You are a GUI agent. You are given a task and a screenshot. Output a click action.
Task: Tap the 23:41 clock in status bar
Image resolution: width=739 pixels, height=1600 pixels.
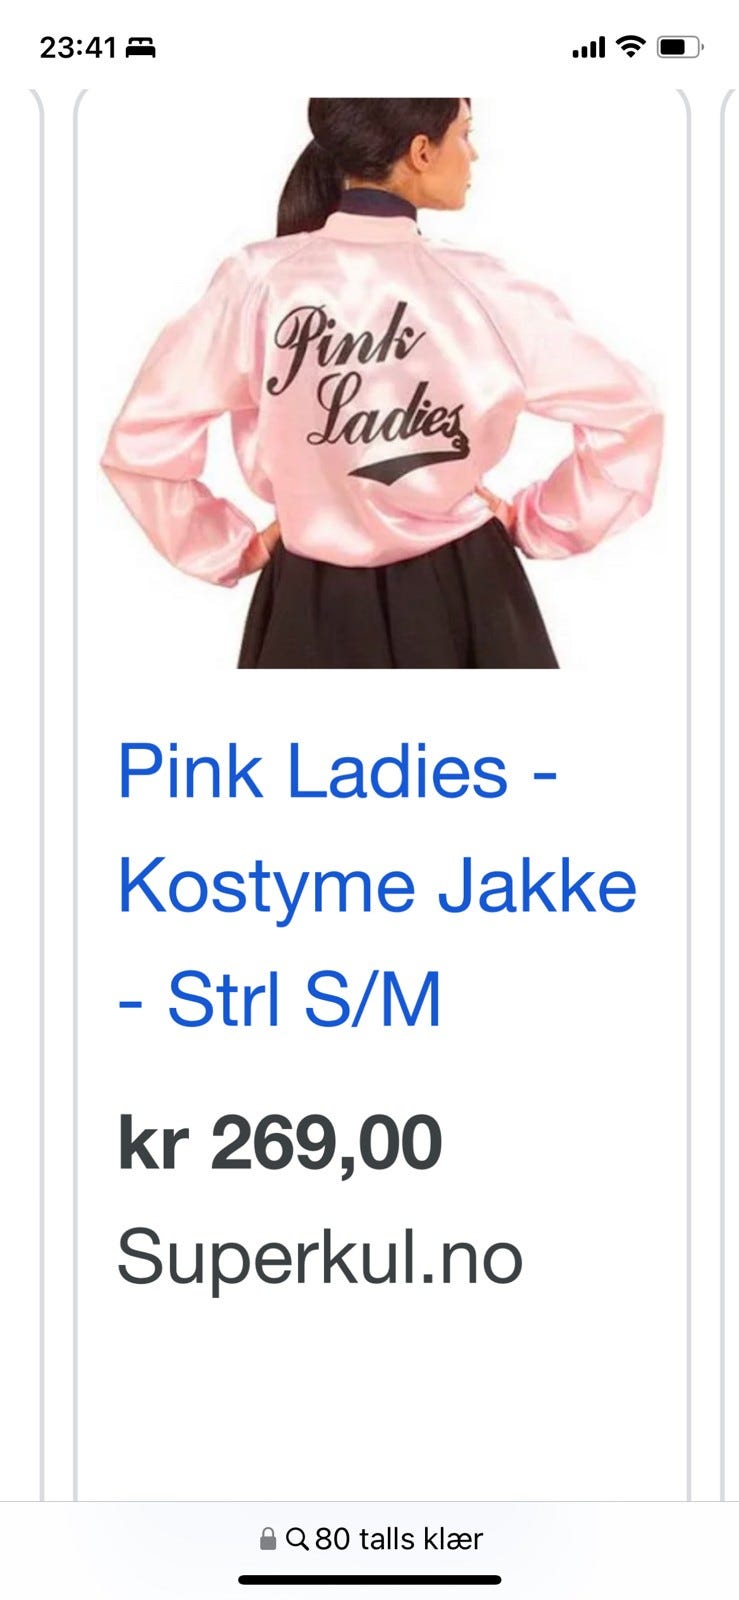(x=78, y=47)
